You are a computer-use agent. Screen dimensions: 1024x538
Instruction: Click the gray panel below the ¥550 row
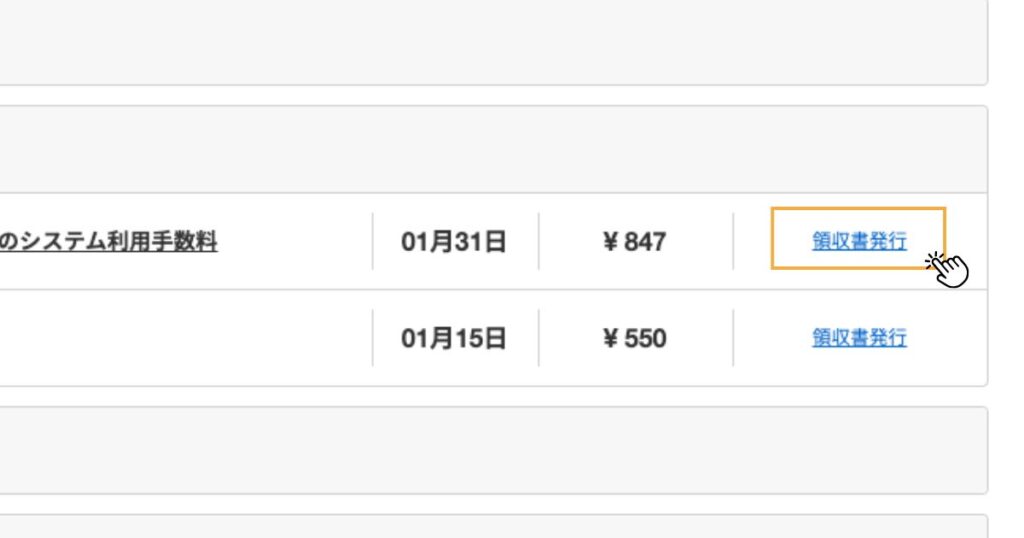pos(493,451)
